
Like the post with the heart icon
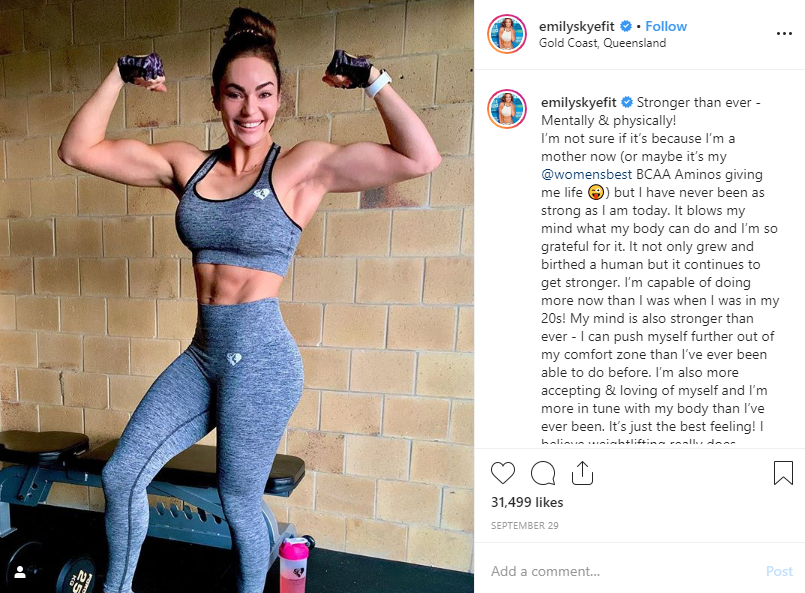click(x=503, y=472)
